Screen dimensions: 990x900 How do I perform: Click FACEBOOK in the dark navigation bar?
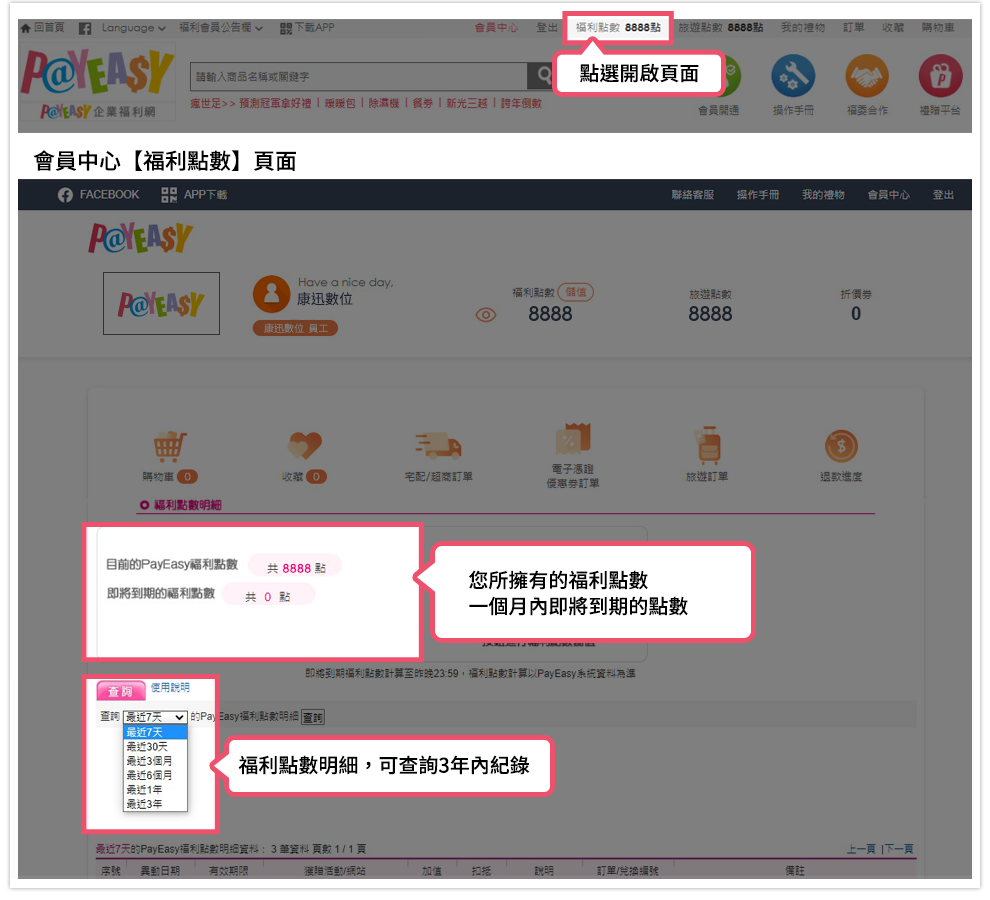(x=98, y=195)
